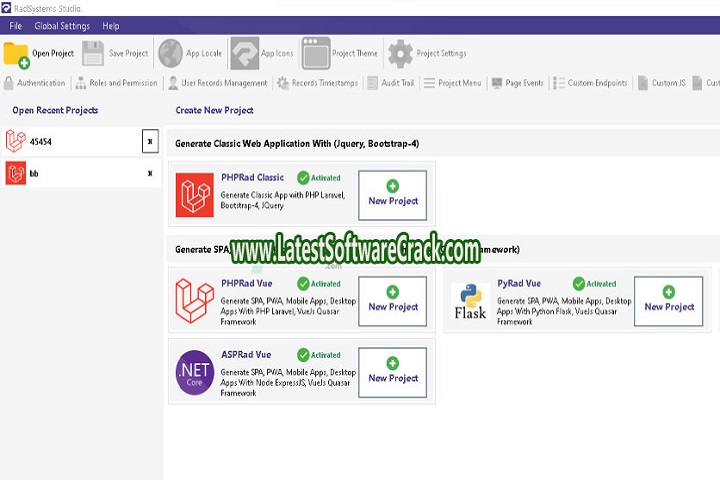Open App Locale globe icon
This screenshot has width=720, height=480.
tap(170, 53)
